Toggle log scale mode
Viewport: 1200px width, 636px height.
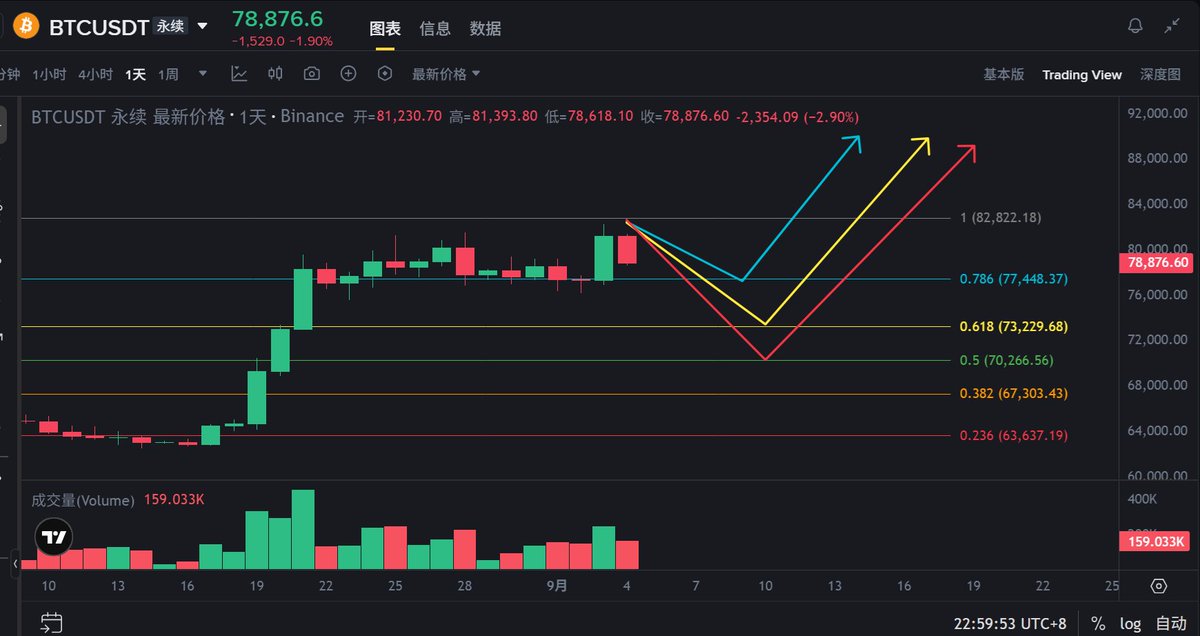pos(1129,623)
